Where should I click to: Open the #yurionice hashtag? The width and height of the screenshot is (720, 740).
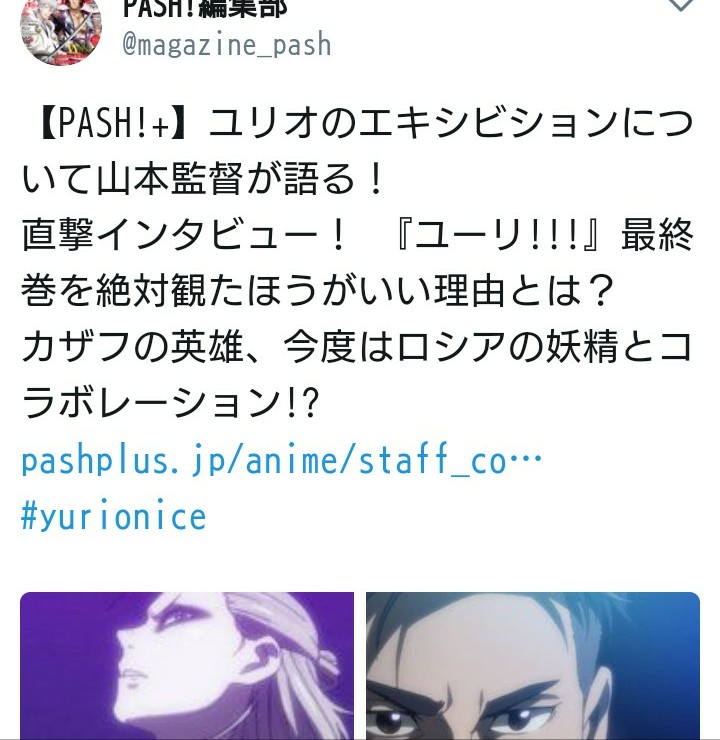[x=114, y=516]
